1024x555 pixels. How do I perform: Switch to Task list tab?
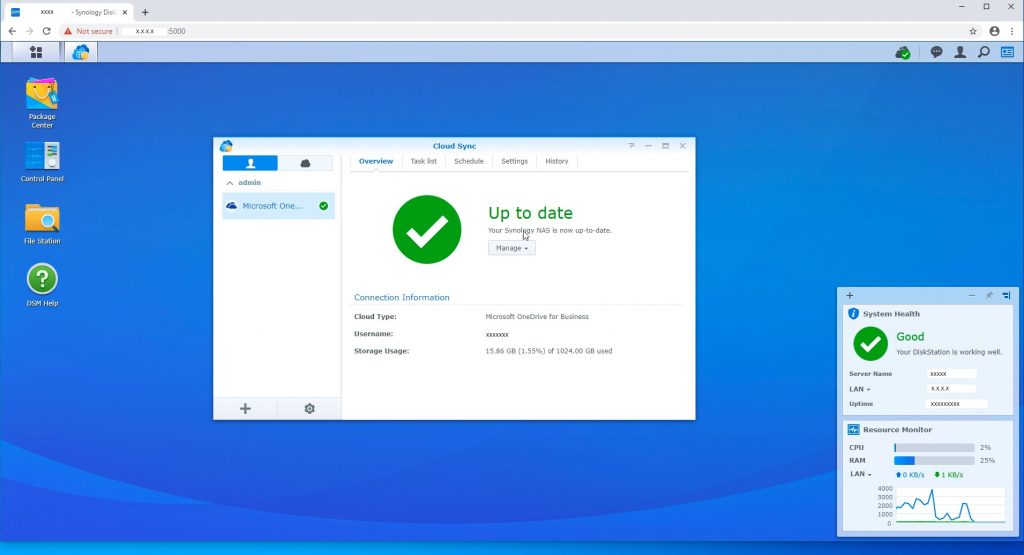pyautogui.click(x=423, y=161)
